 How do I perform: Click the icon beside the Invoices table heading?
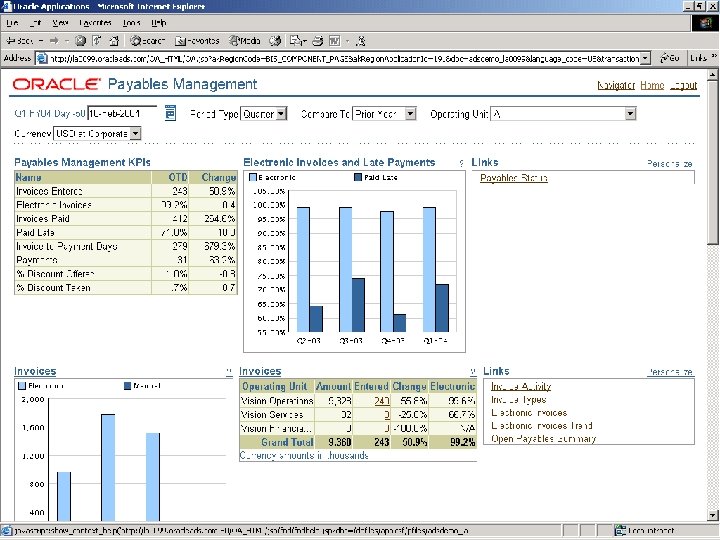473,371
